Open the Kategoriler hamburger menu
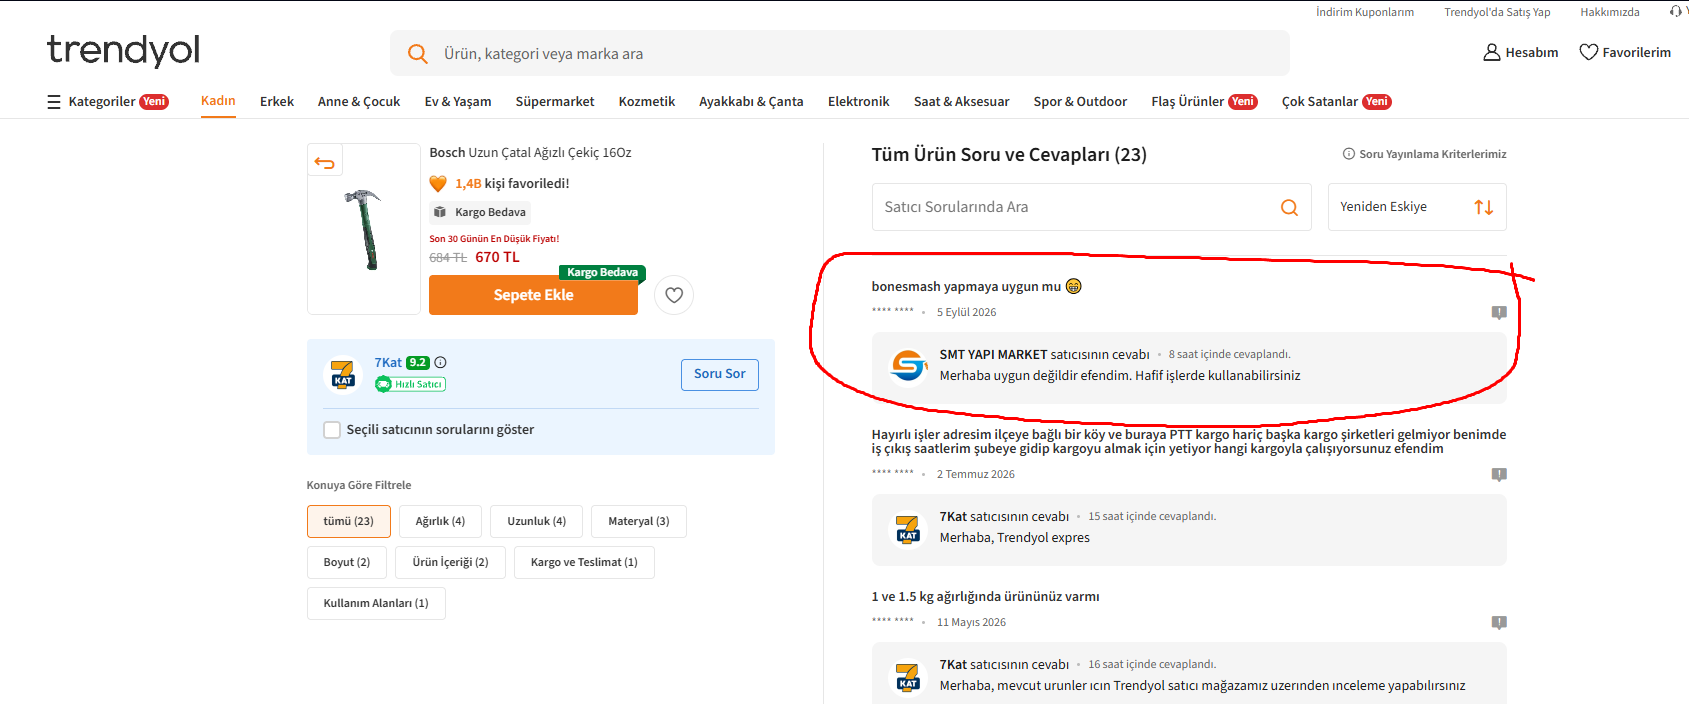The image size is (1689, 704). [x=54, y=102]
